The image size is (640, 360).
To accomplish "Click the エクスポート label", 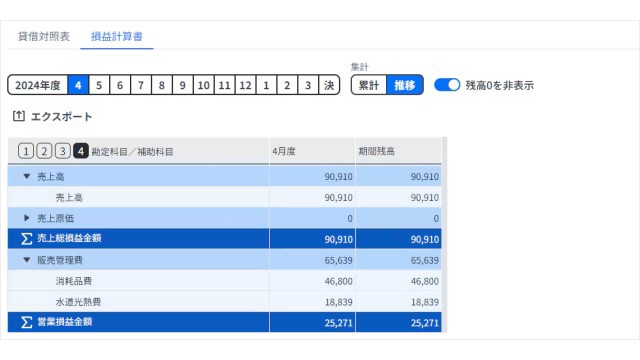I will coord(62,117).
